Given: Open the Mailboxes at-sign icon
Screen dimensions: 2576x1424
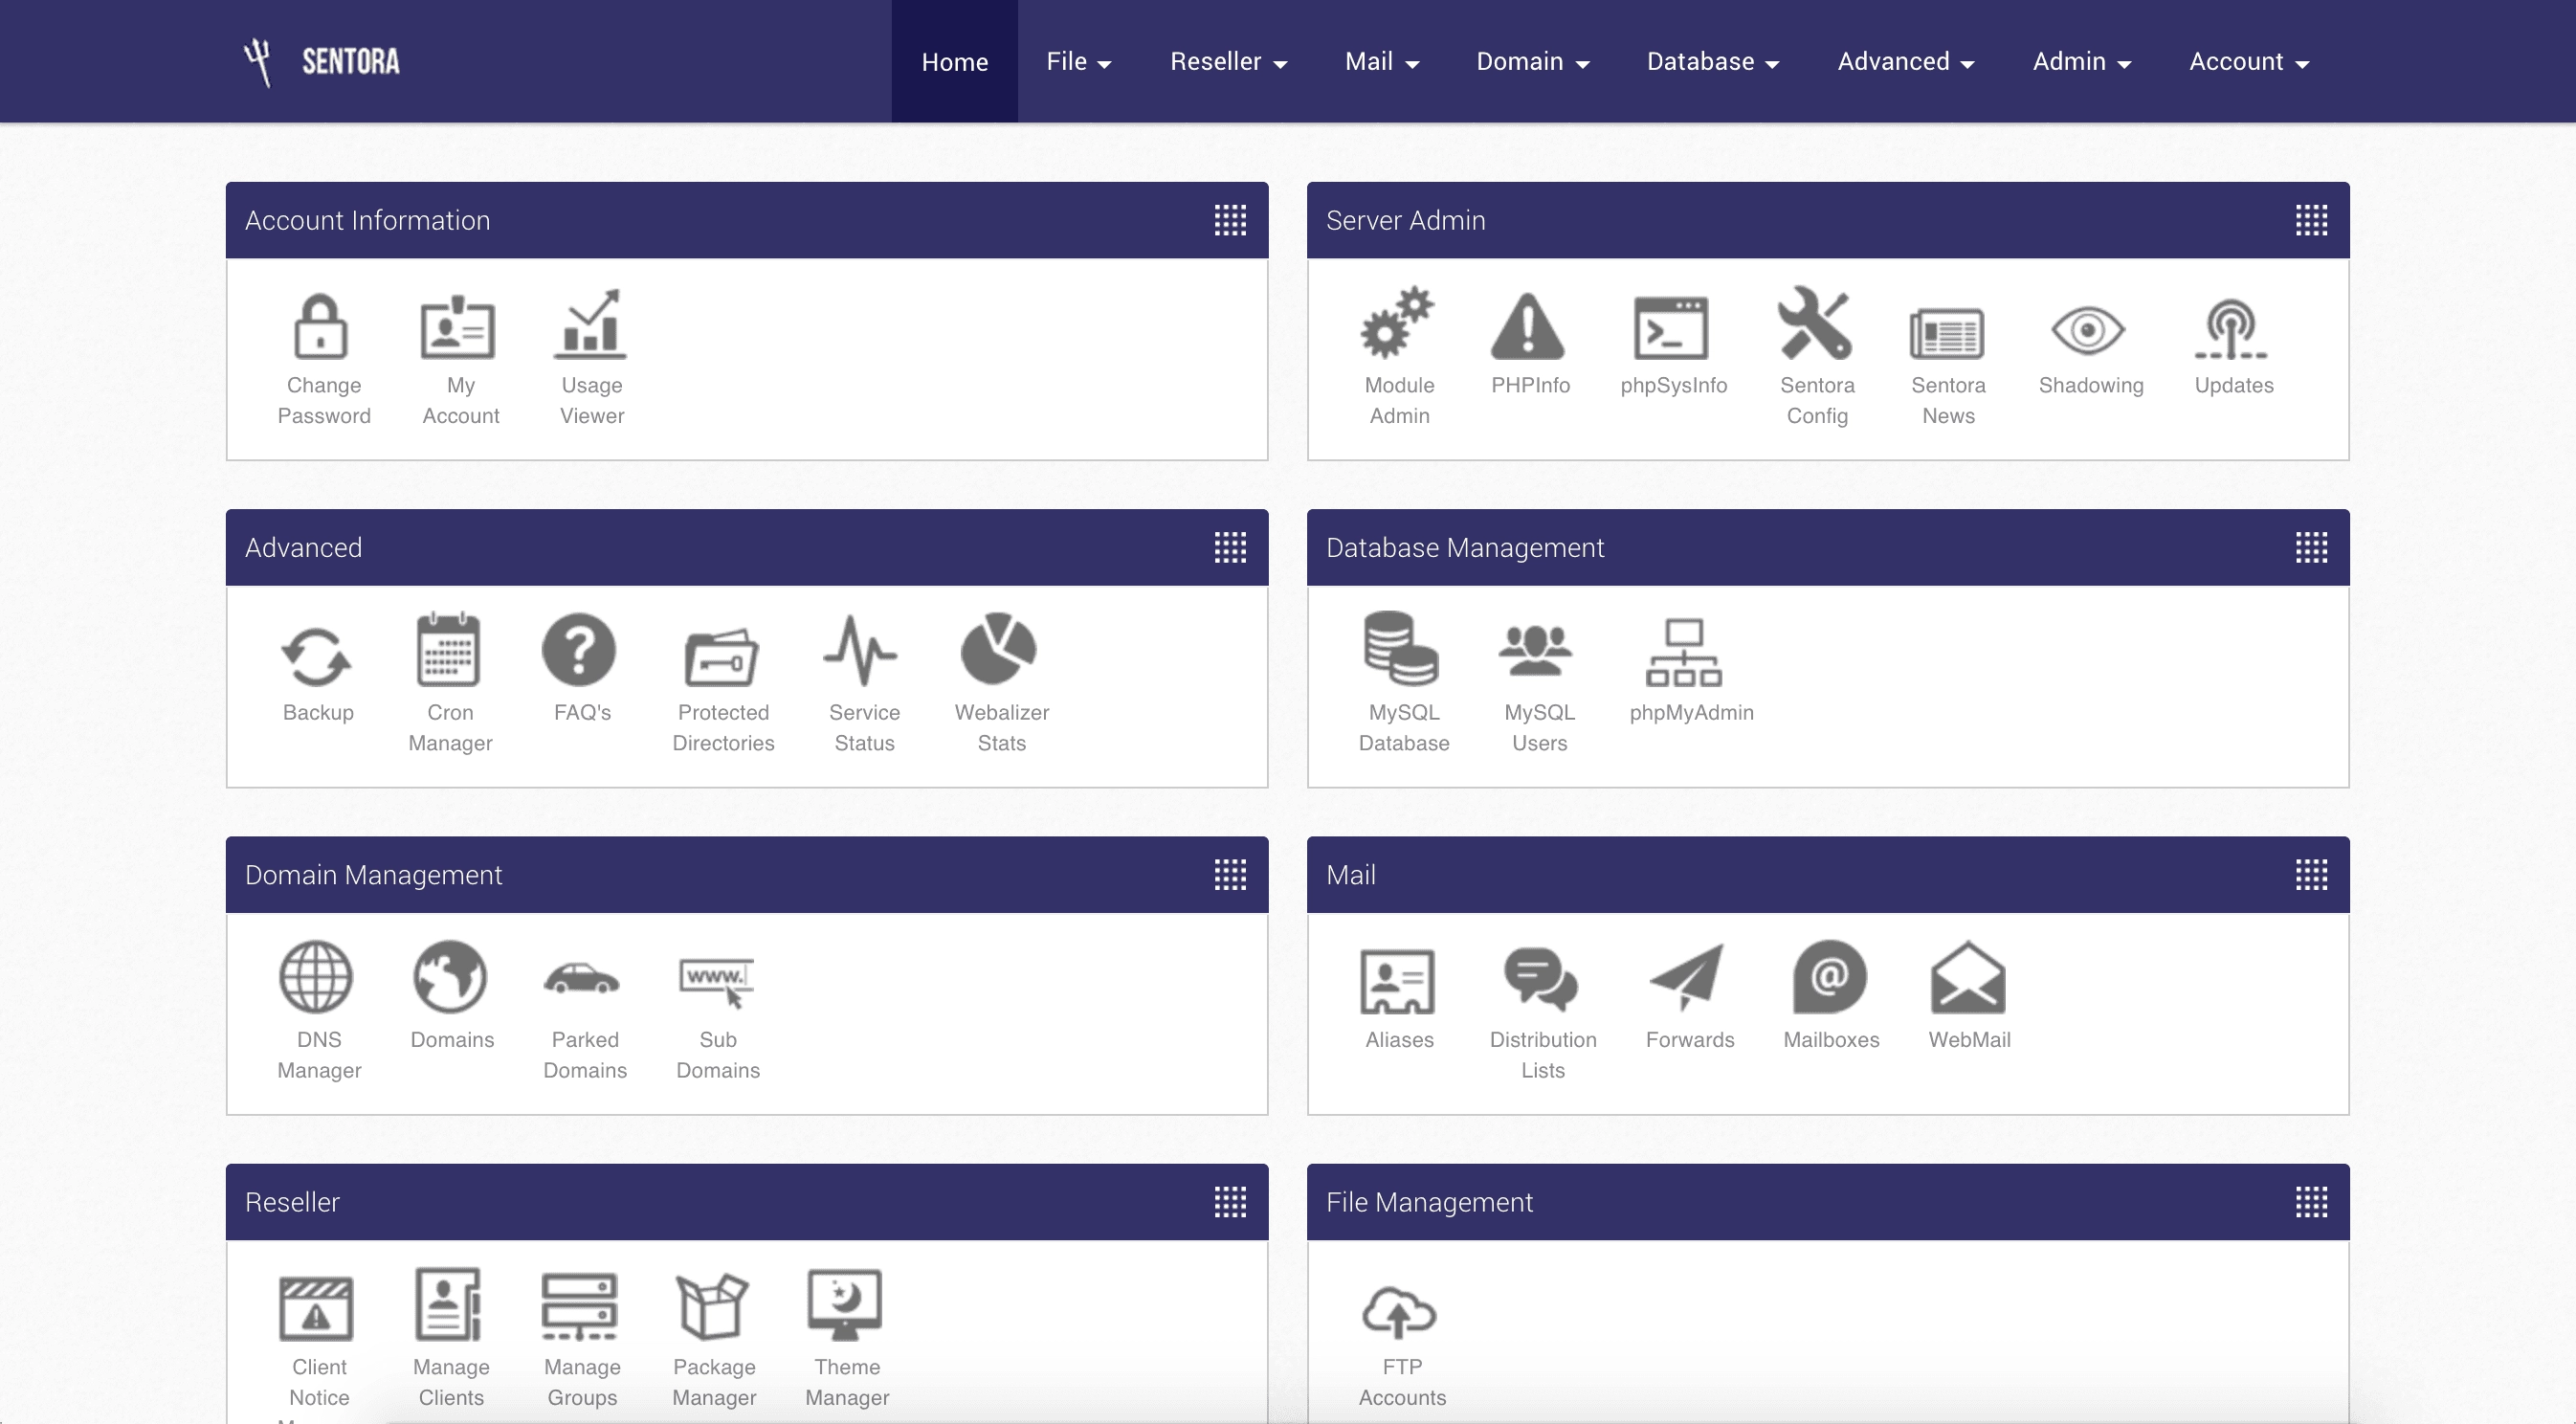Looking at the screenshot, I should pyautogui.click(x=1829, y=977).
